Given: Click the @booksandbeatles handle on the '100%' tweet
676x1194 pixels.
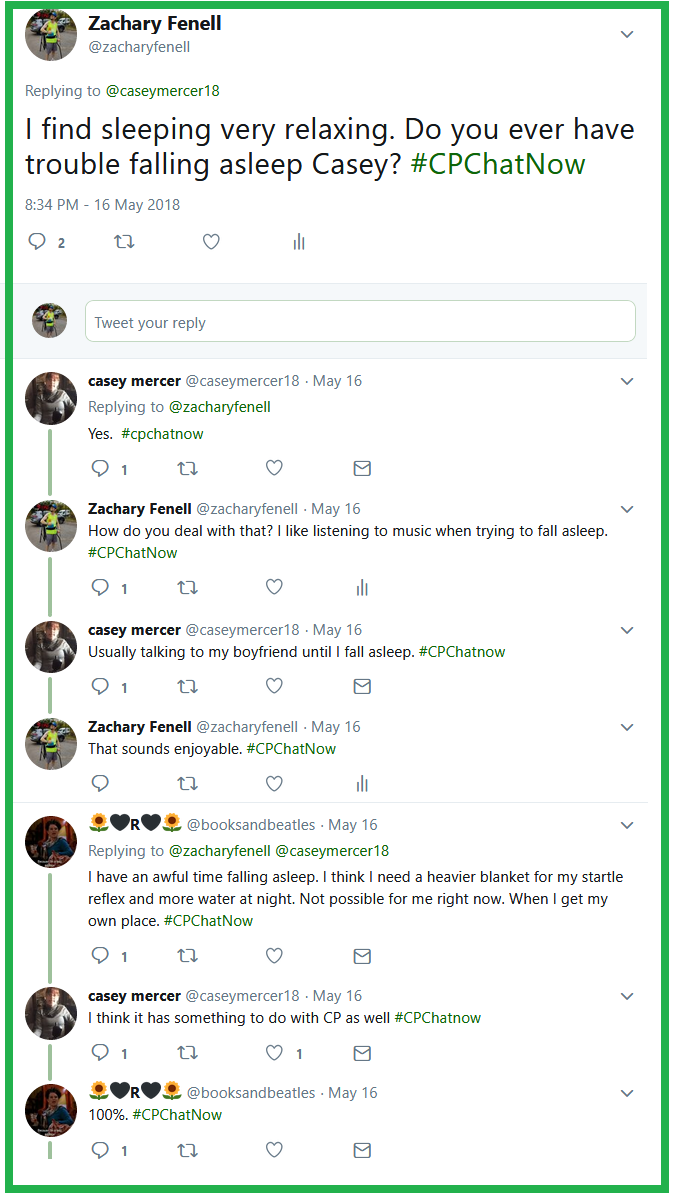Looking at the screenshot, I should tap(251, 1093).
